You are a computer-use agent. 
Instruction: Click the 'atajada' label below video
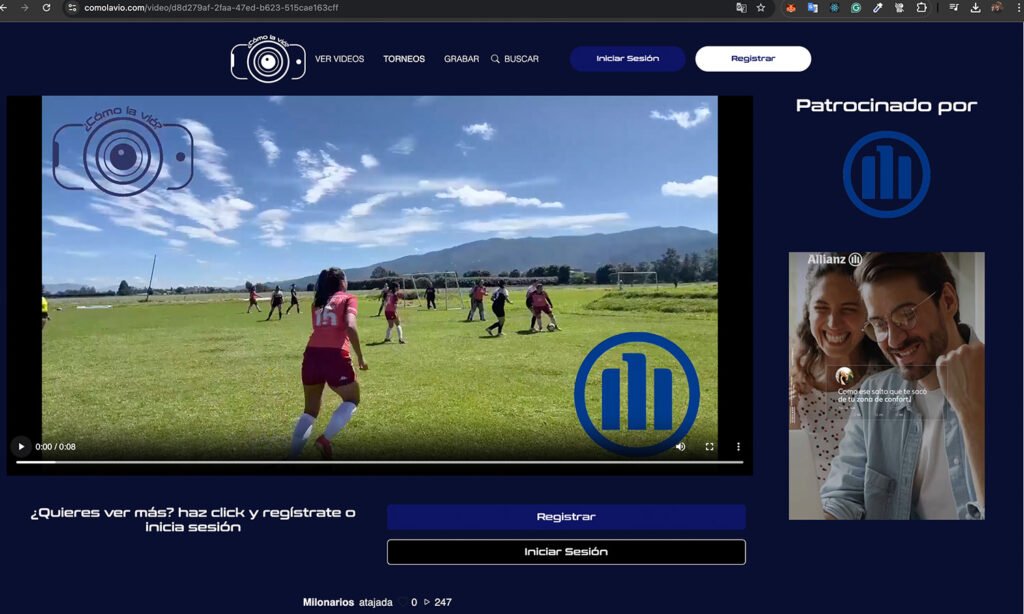376,602
